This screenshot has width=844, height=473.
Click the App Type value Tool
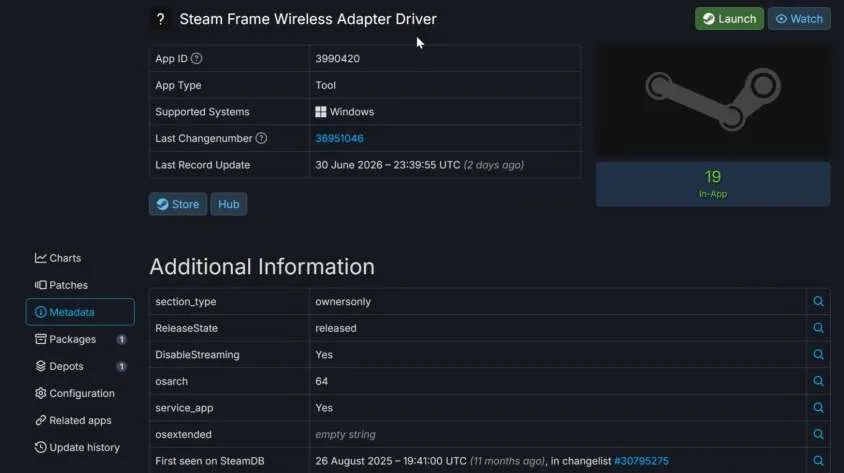point(326,85)
